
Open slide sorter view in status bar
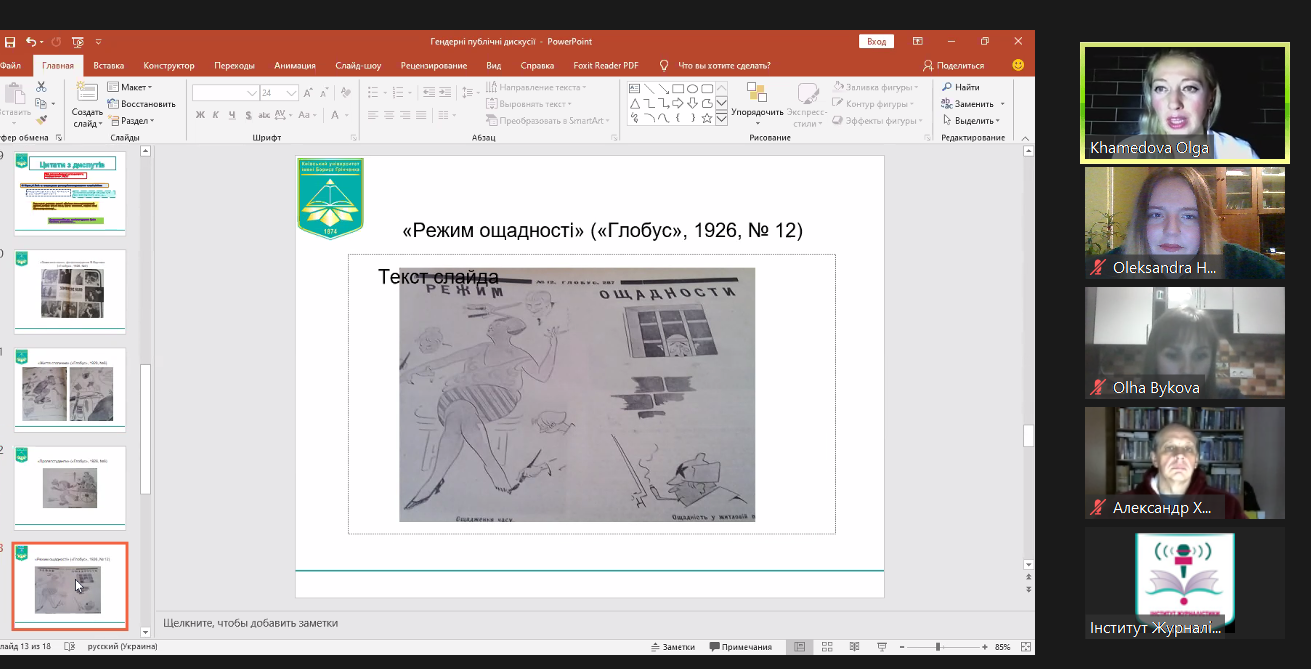pos(825,647)
